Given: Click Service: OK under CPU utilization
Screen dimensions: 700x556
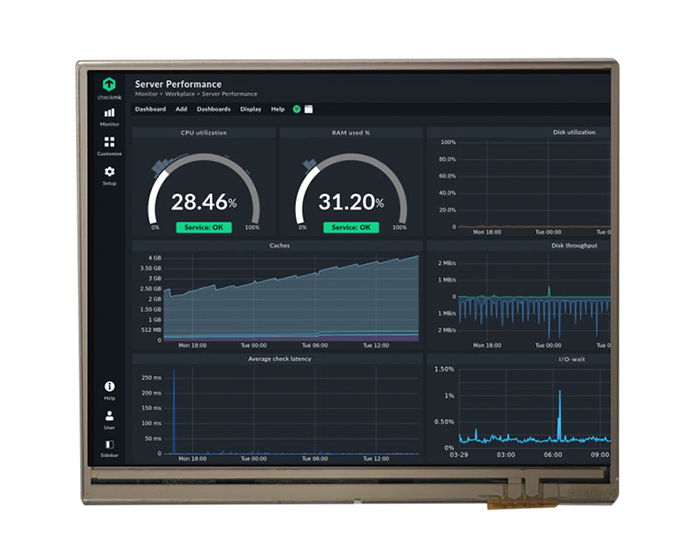Looking at the screenshot, I should [203, 227].
